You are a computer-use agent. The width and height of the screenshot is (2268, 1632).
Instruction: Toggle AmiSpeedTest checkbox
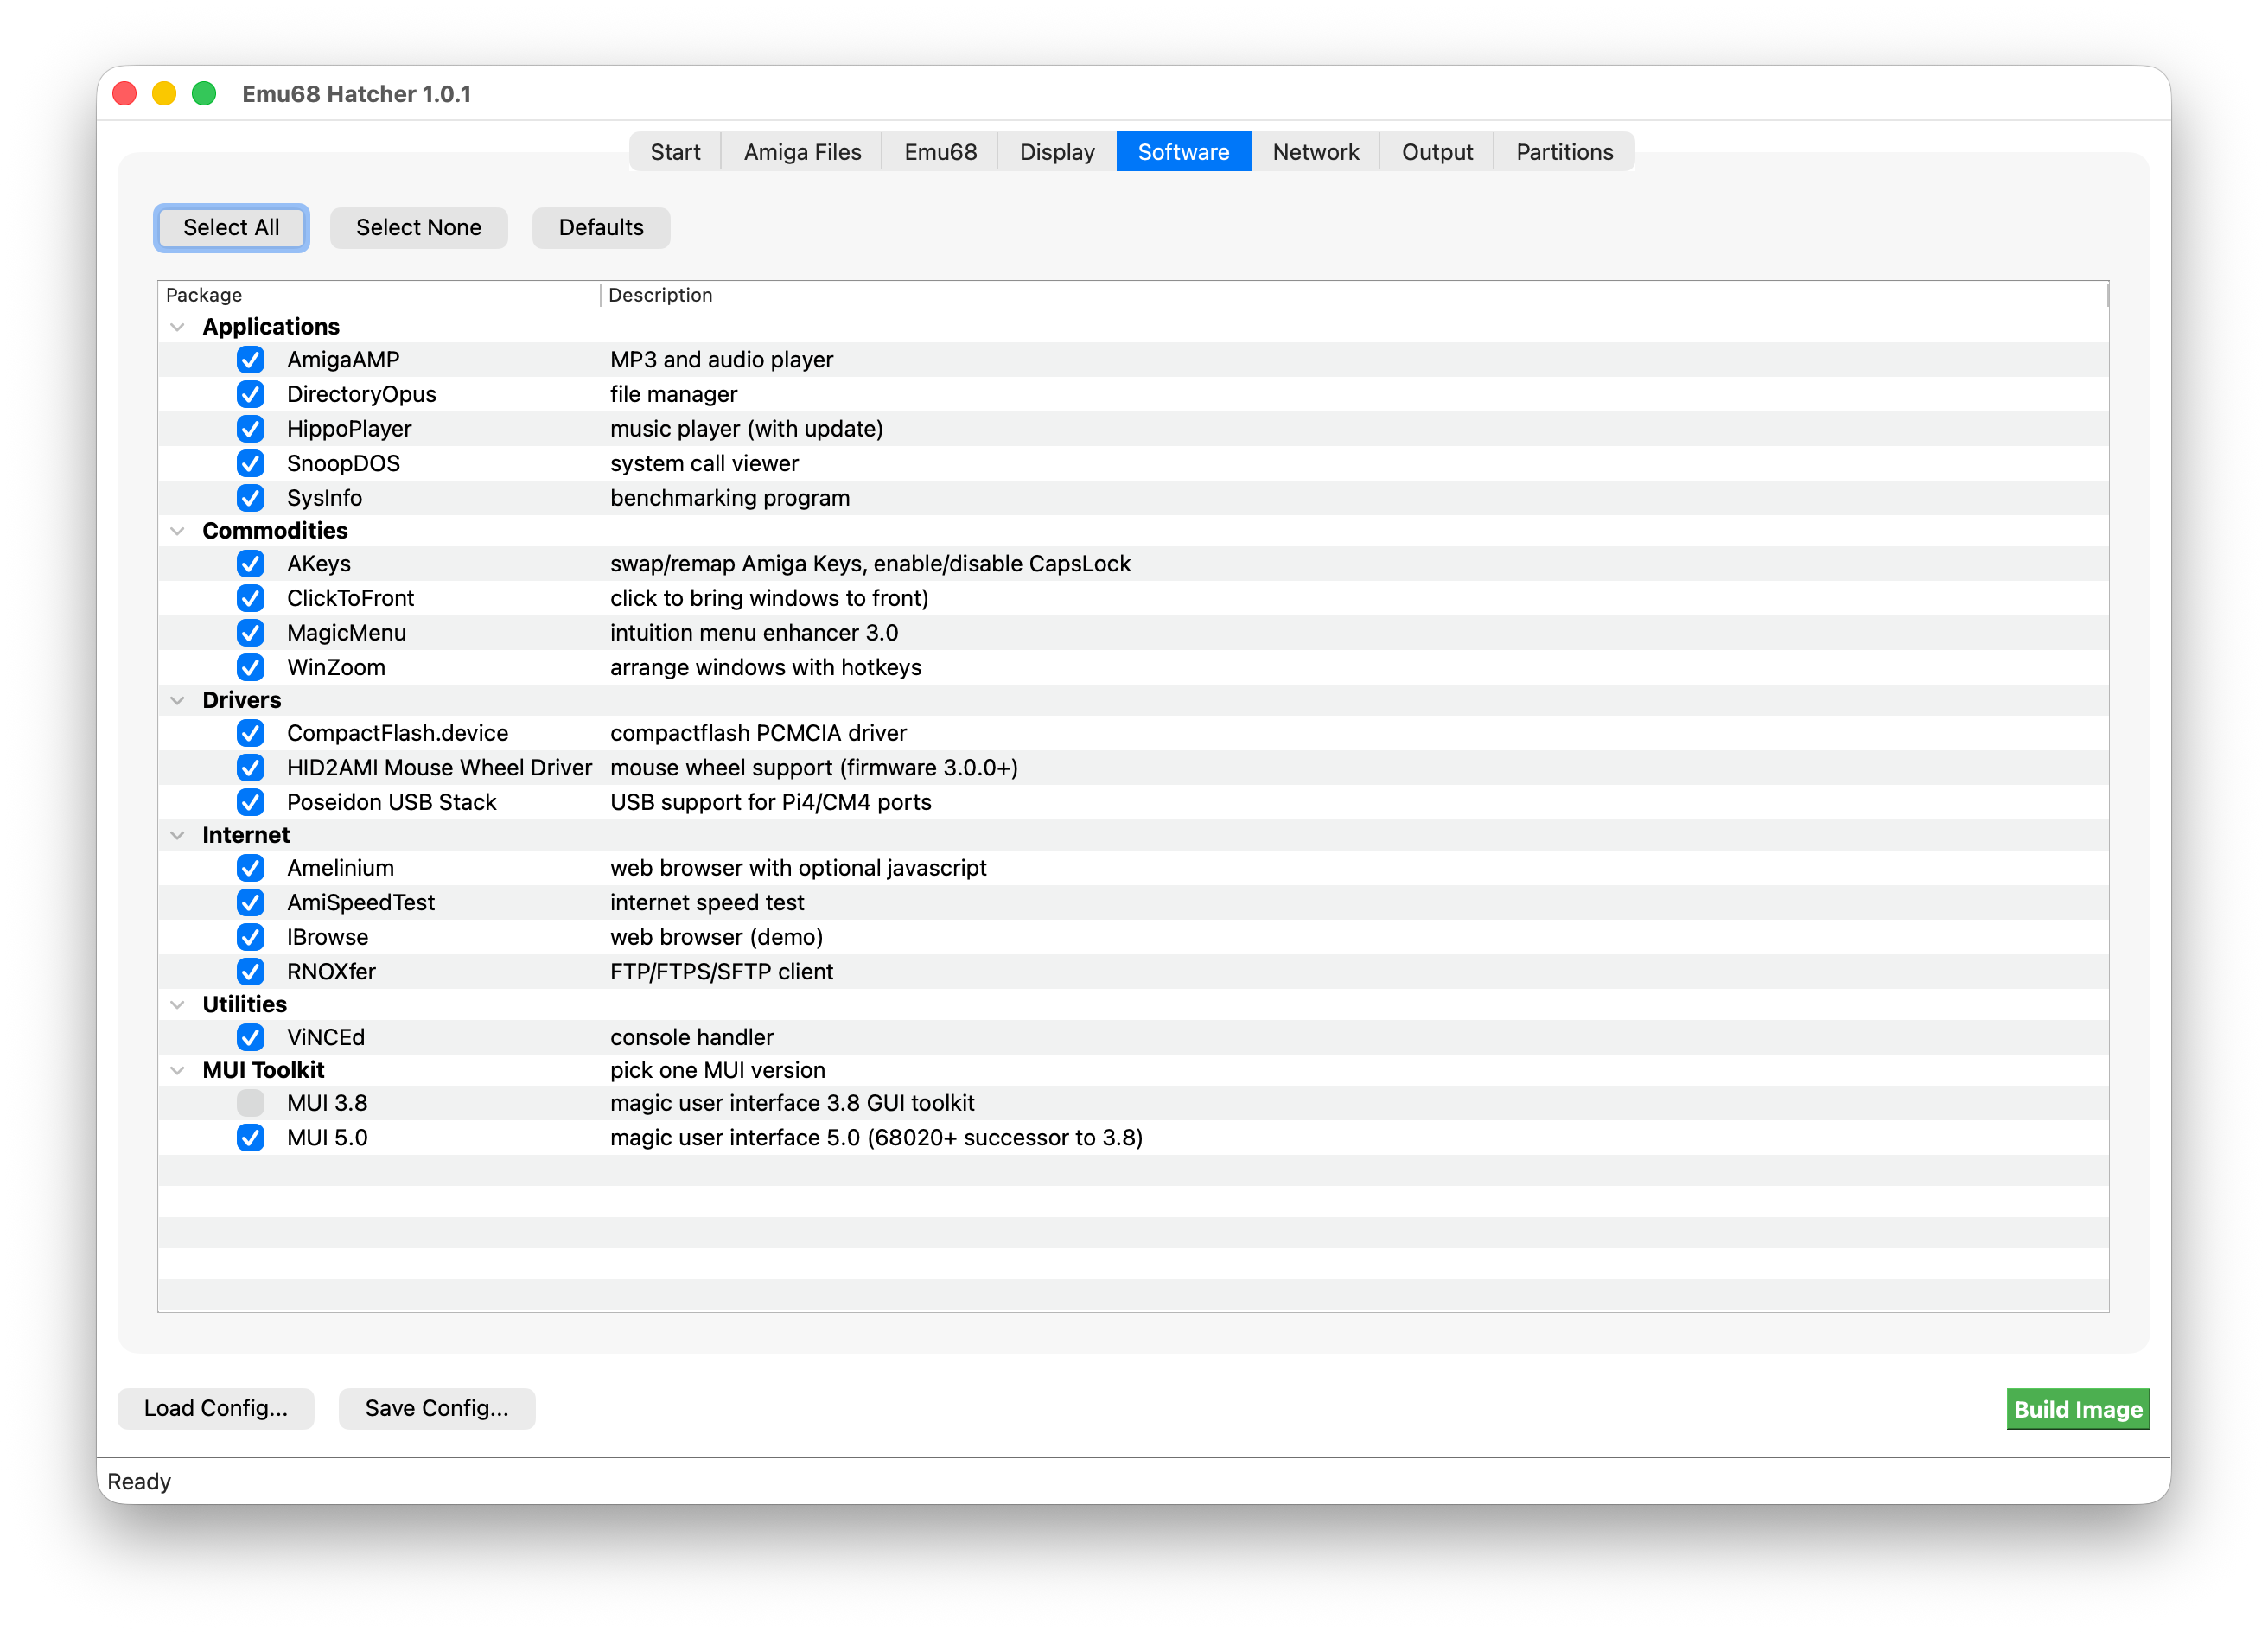pos(250,902)
